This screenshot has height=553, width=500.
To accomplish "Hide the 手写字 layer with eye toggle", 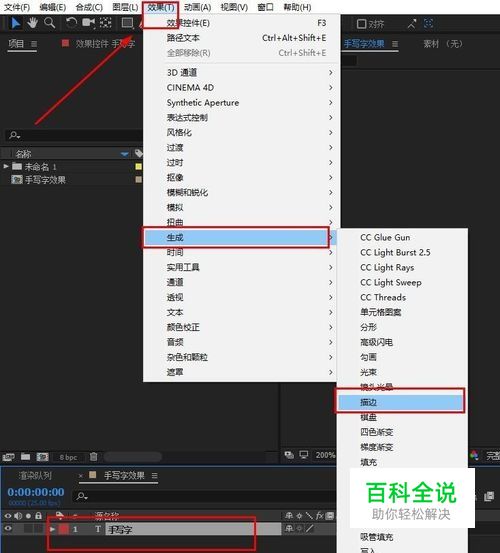I will pyautogui.click(x=8, y=529).
